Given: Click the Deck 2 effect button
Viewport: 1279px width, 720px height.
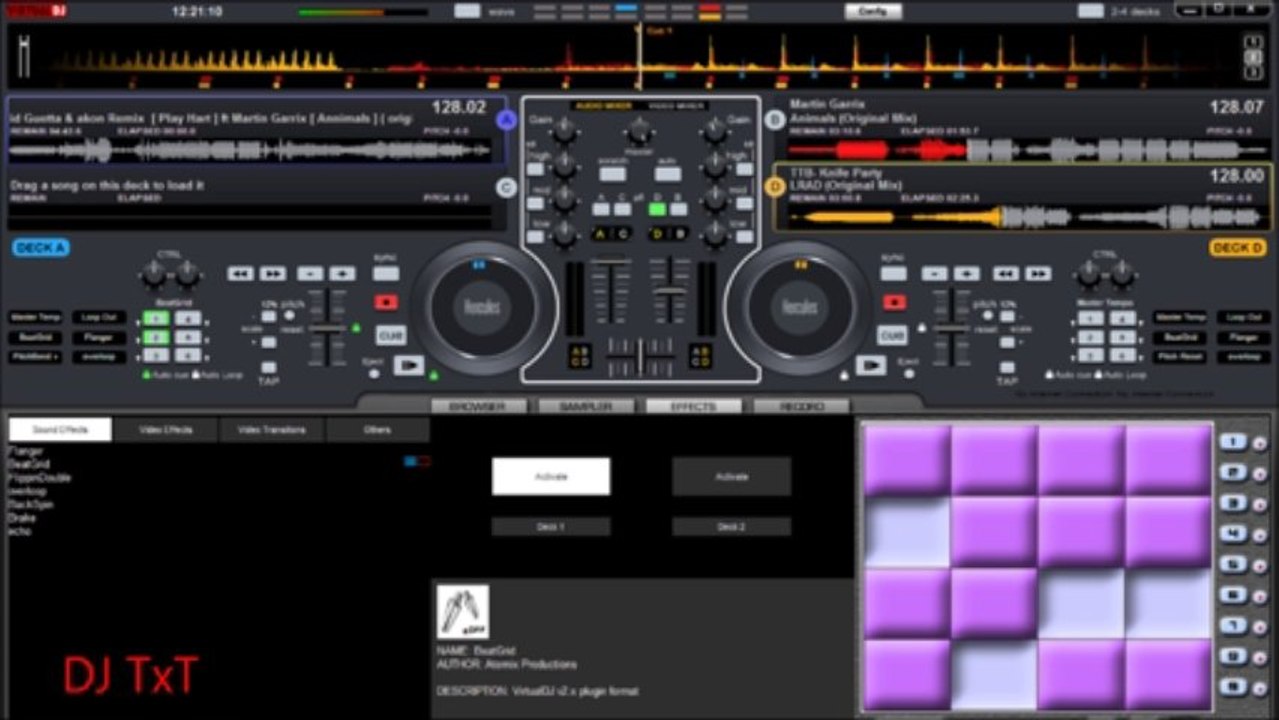Looking at the screenshot, I should pos(731,526).
